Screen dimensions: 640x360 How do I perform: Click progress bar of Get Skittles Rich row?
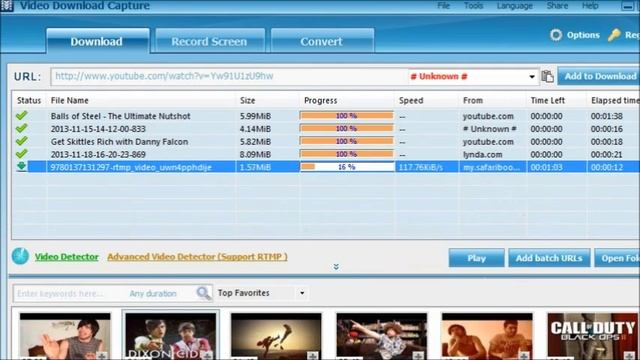tap(347, 141)
